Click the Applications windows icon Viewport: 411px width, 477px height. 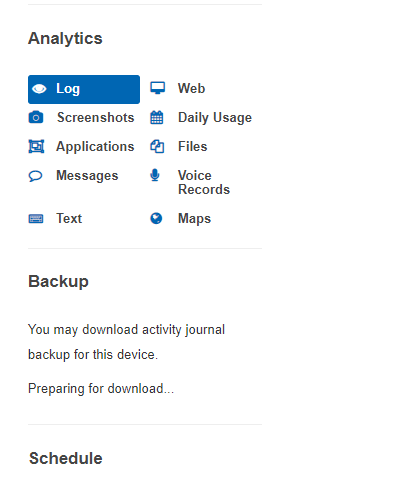(36, 146)
